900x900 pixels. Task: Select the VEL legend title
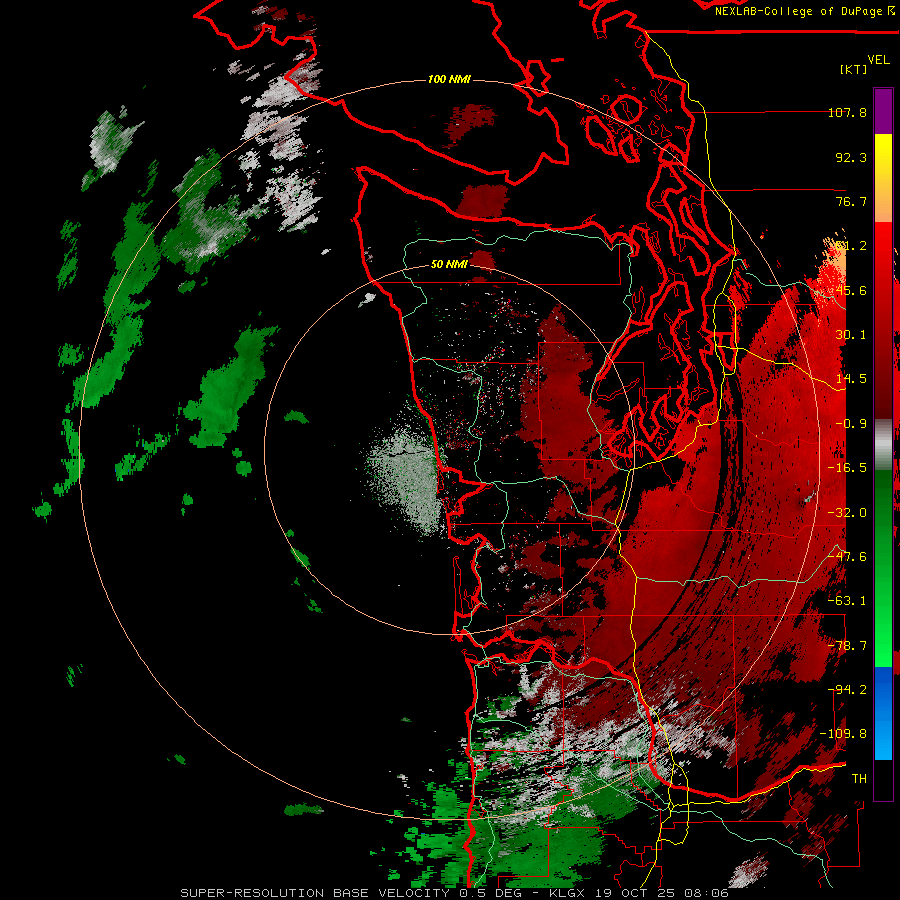(x=878, y=60)
